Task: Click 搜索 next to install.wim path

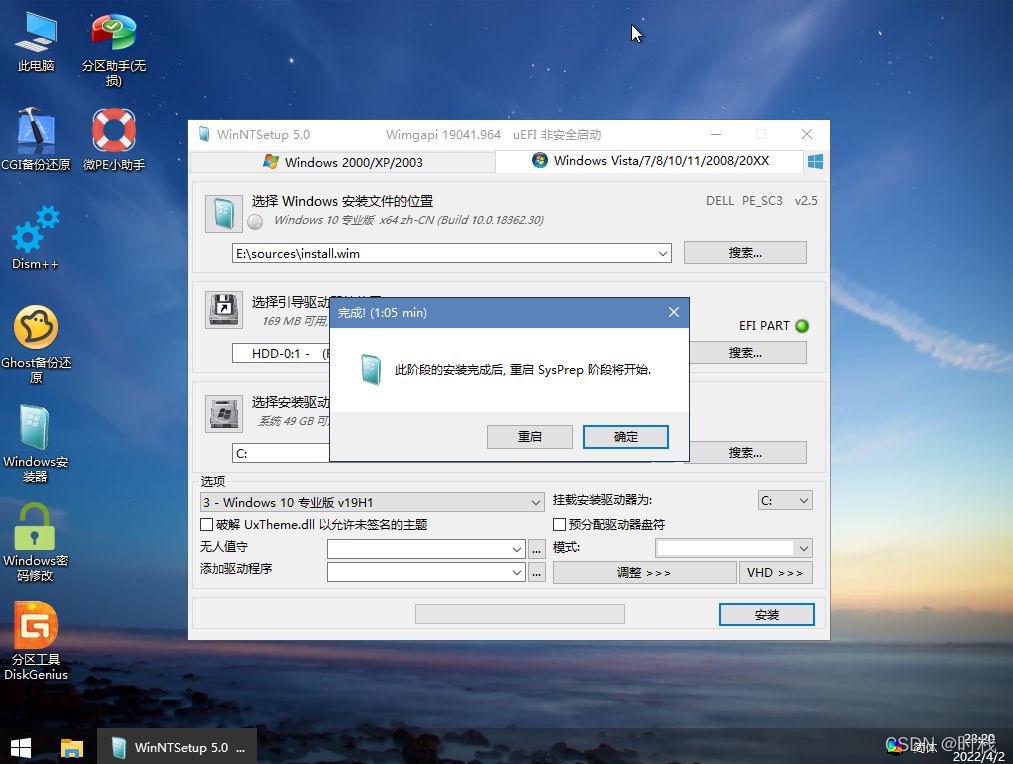Action: (x=745, y=253)
